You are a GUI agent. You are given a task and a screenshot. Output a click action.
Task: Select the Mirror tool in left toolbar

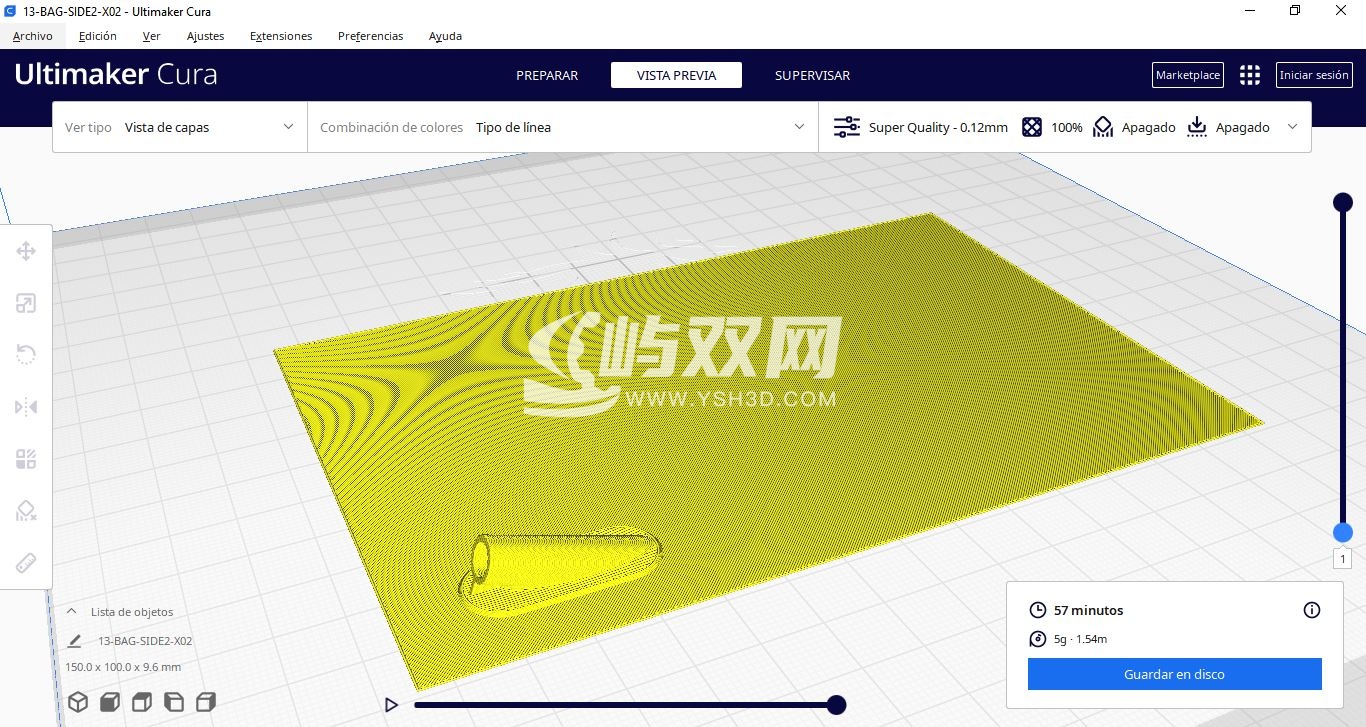click(26, 407)
